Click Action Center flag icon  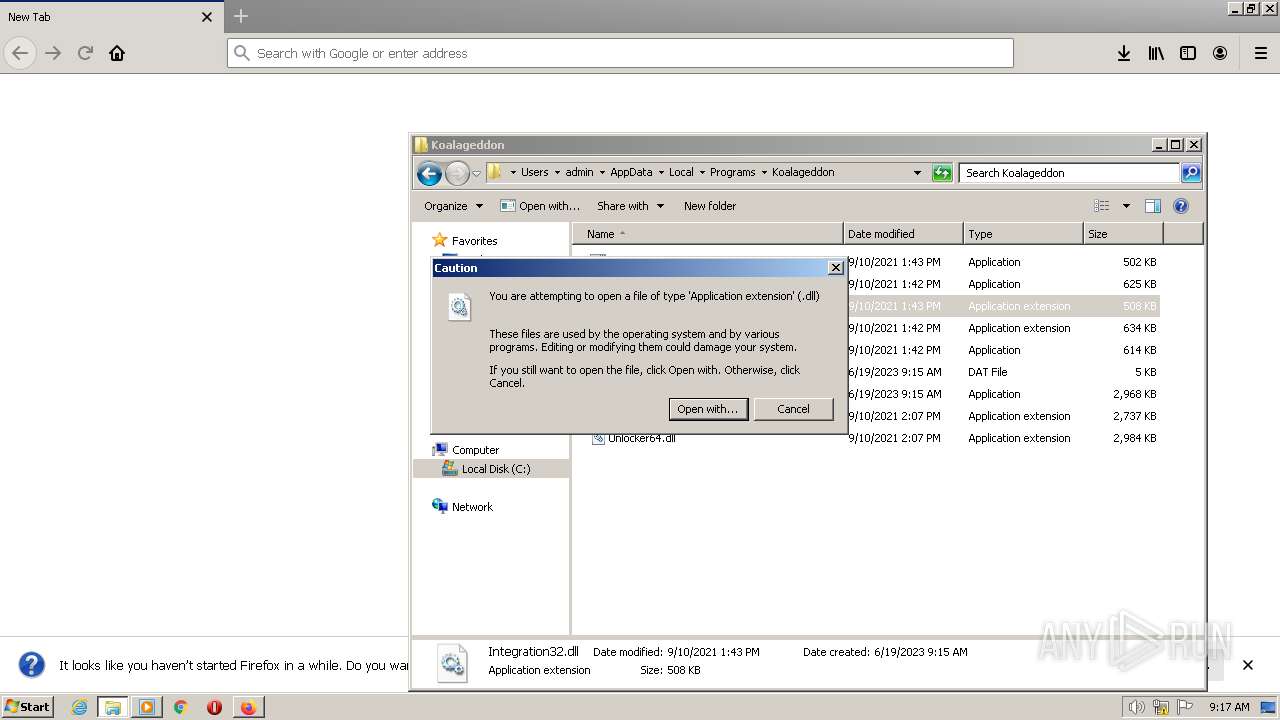[x=1185, y=707]
